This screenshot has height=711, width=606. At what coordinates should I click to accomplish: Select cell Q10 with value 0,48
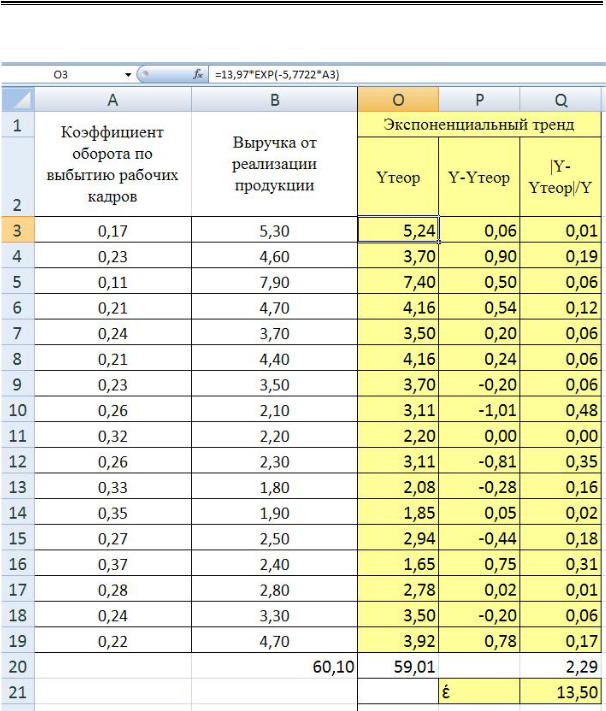561,410
